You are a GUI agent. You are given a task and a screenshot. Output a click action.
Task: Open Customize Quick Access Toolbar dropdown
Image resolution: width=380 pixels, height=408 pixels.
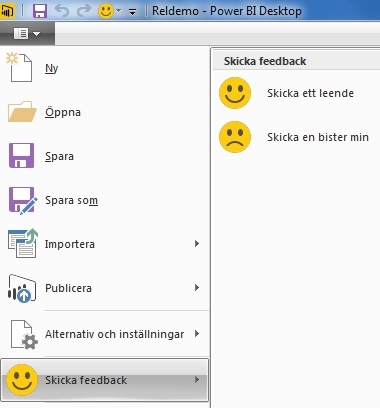point(132,12)
